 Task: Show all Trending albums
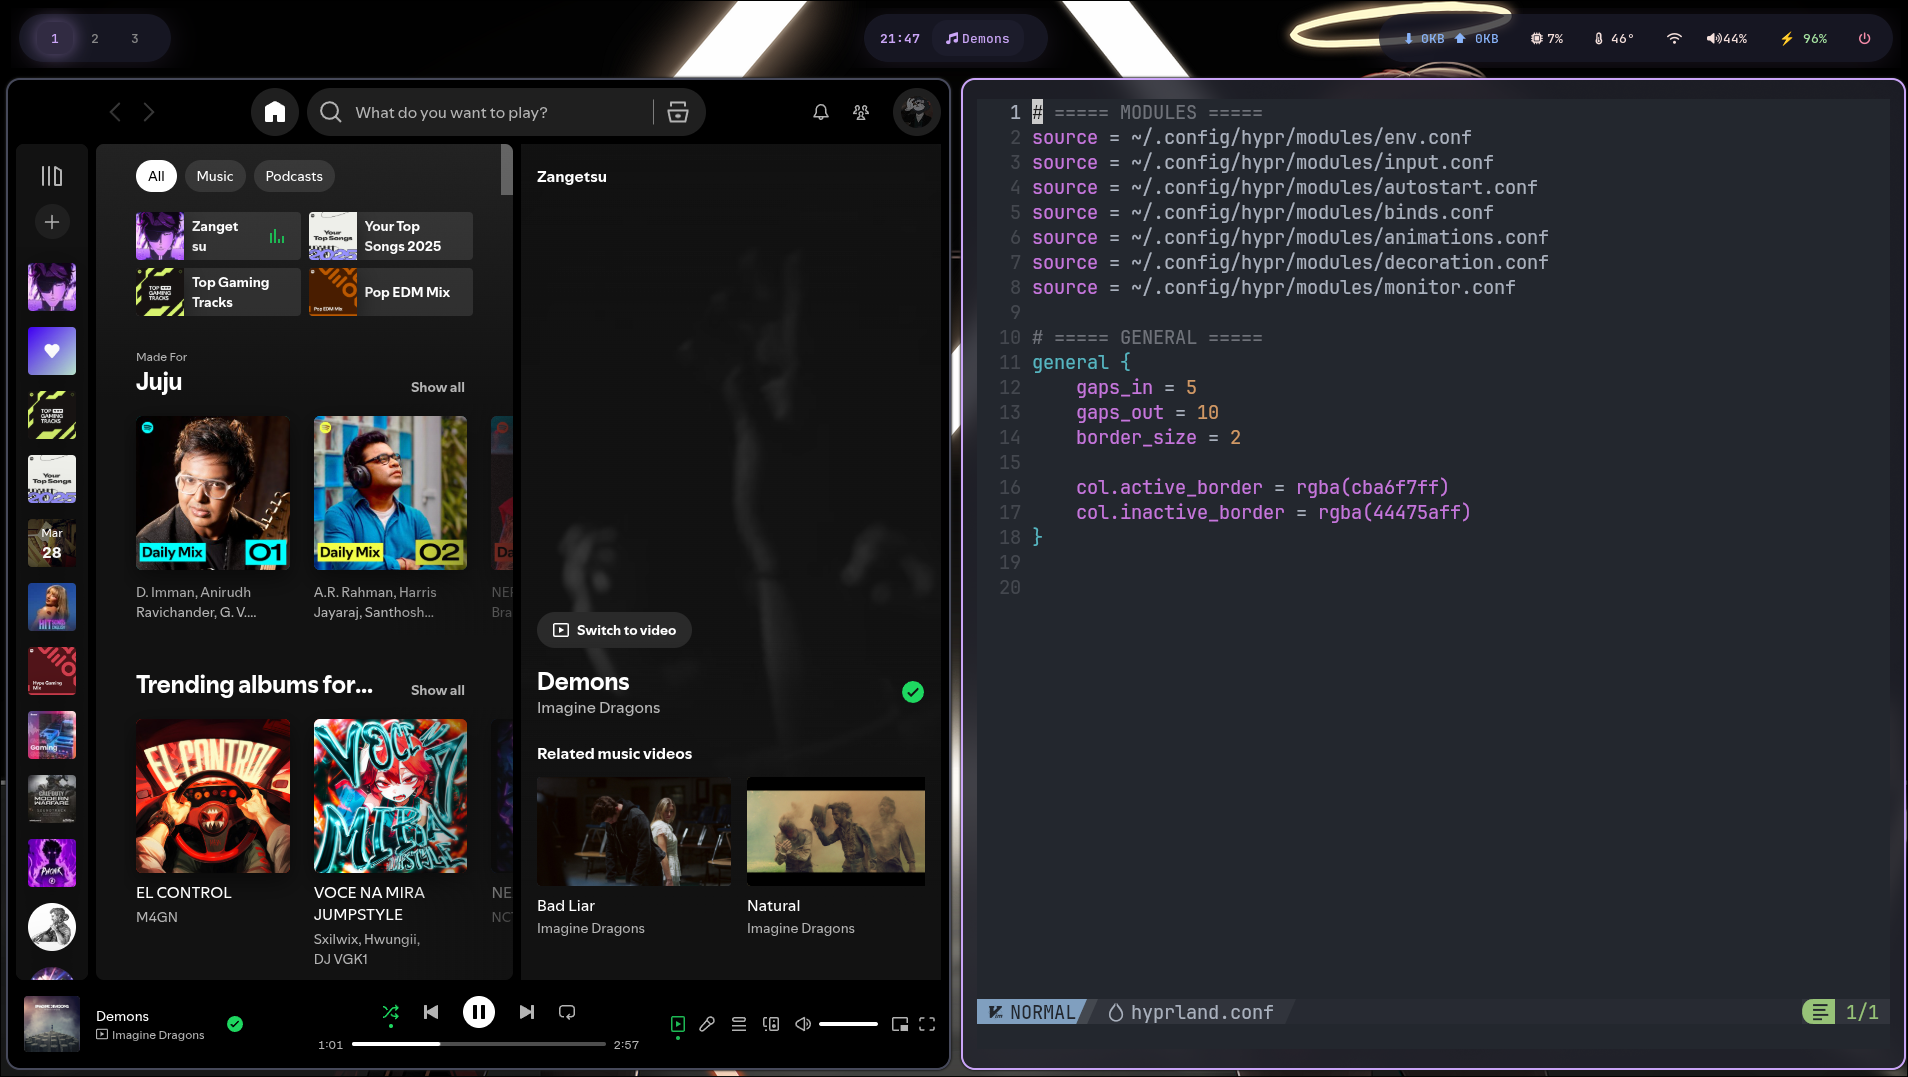[x=437, y=689]
